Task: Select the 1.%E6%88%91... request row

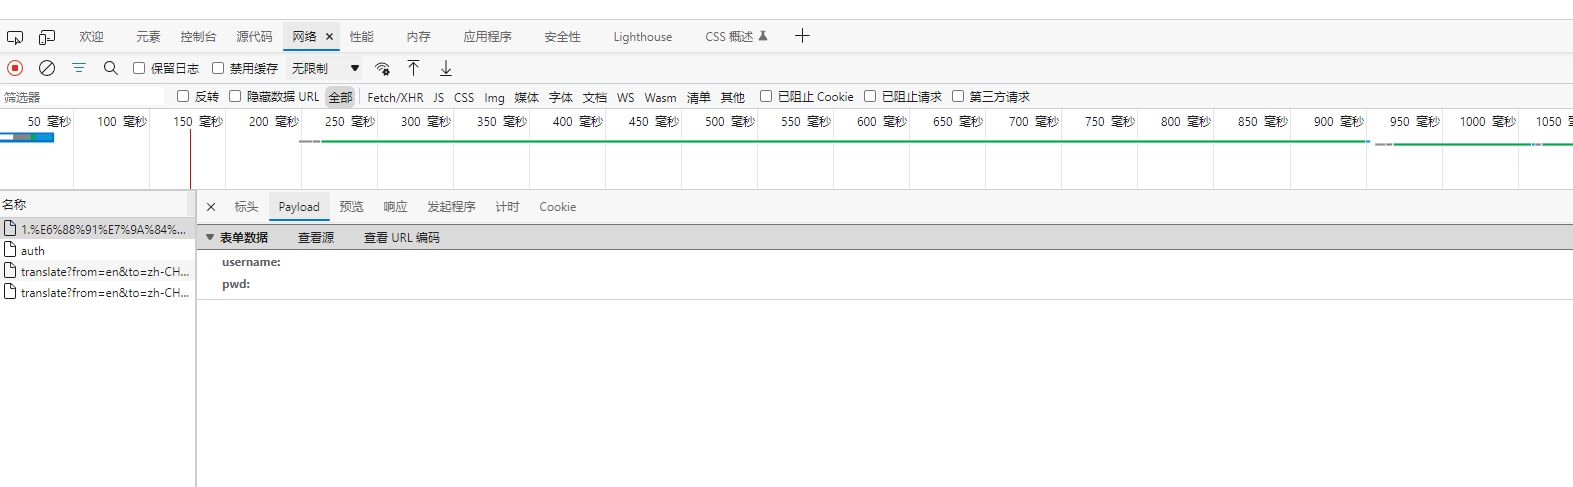Action: (97, 229)
